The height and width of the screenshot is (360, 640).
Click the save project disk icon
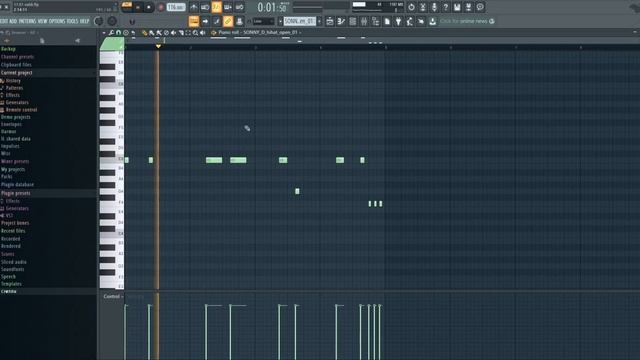457,7
